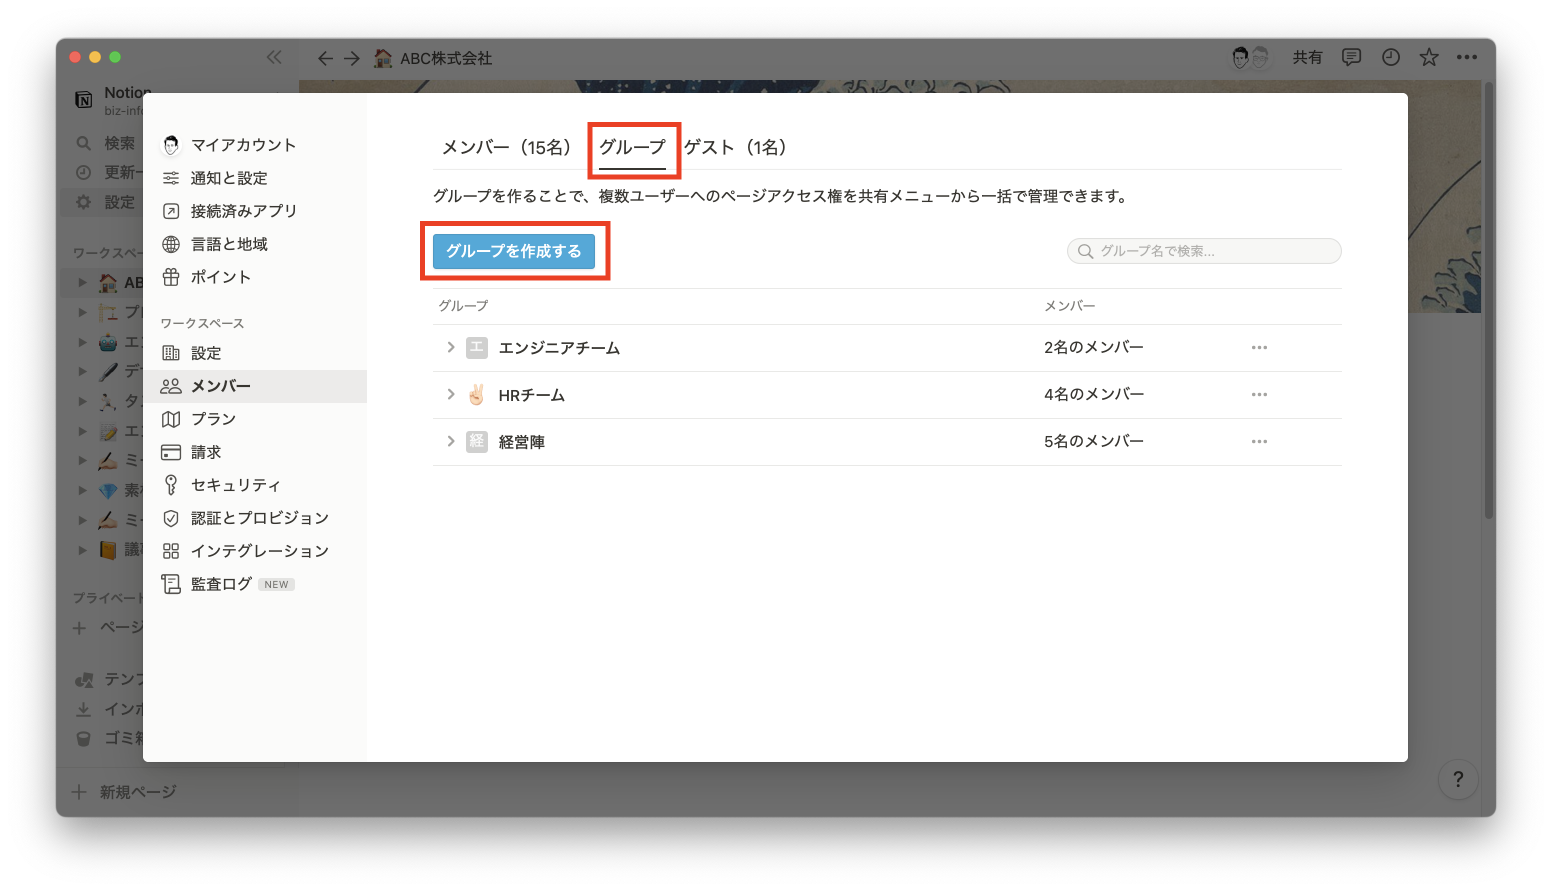Select the グループ tab

click(x=632, y=147)
